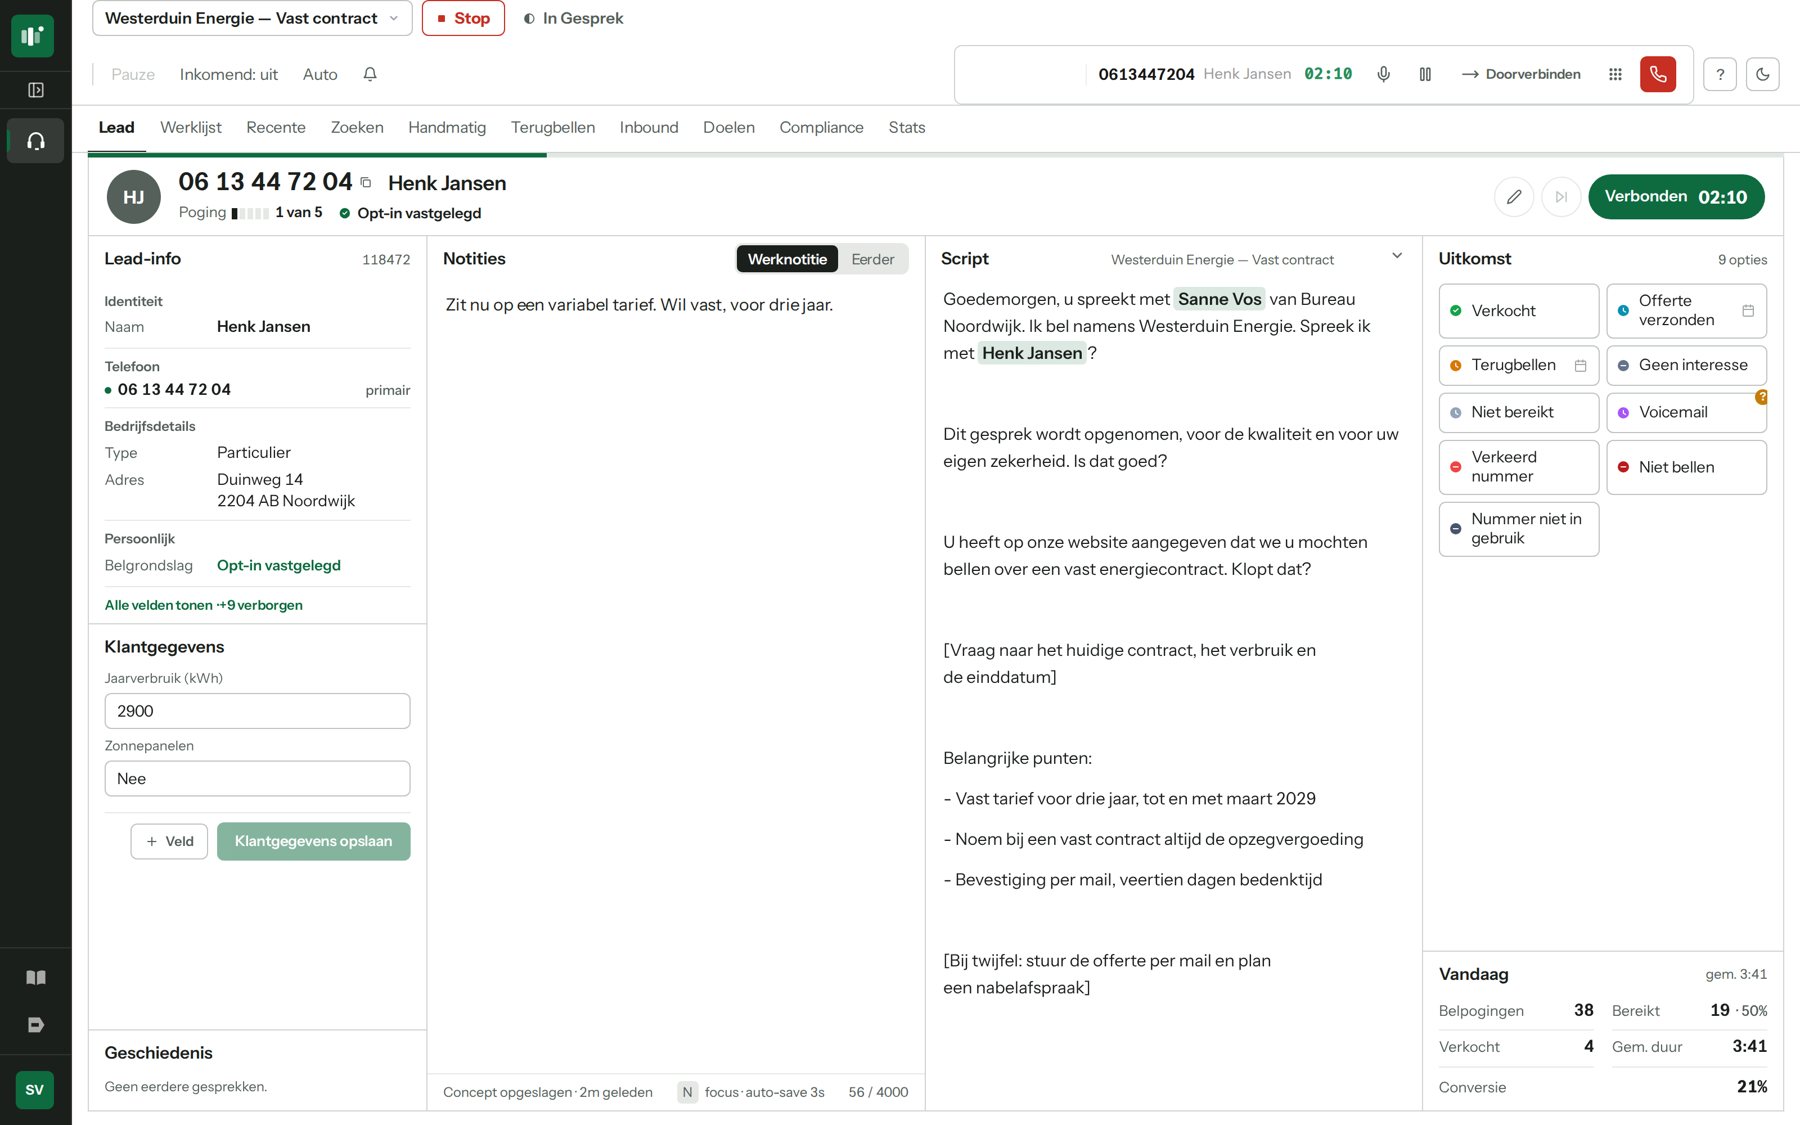
Task: Open the Westerduin Energie campaign dropdown
Action: [252, 18]
